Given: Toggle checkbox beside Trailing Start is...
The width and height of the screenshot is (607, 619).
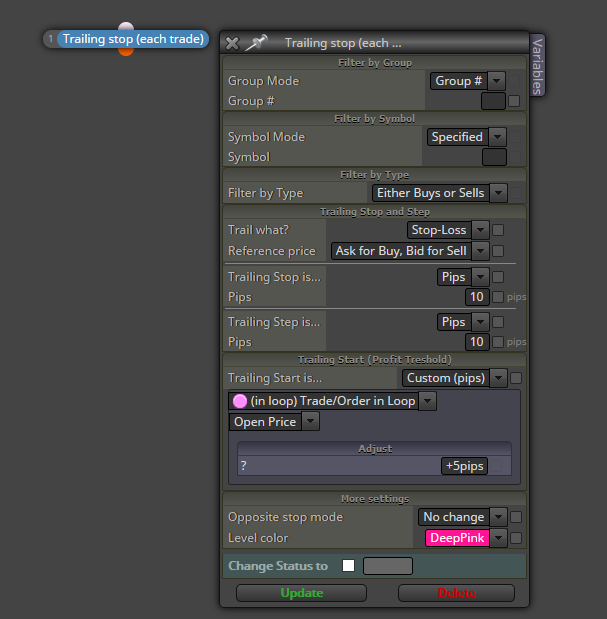Looking at the screenshot, I should pyautogui.click(x=516, y=378).
